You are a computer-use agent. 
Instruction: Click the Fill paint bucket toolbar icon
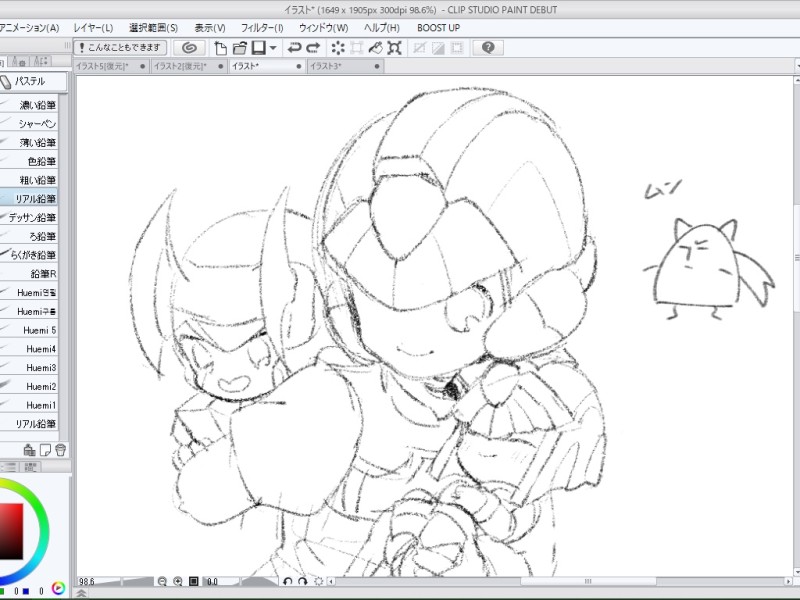[376, 48]
